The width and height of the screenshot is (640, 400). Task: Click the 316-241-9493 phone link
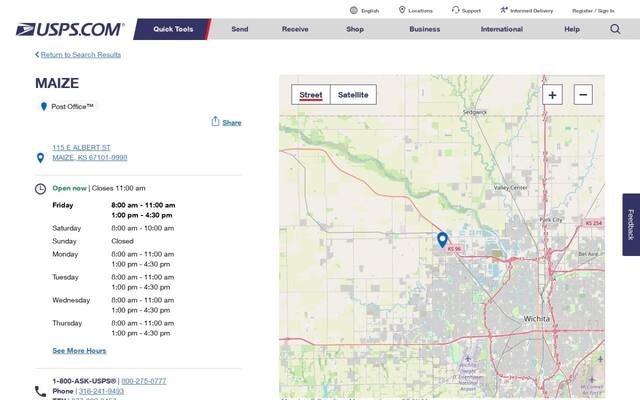(101, 391)
